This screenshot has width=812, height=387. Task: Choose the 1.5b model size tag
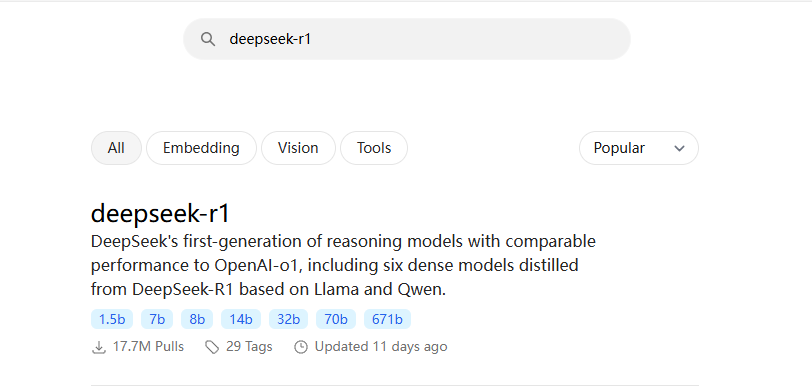click(x=112, y=319)
